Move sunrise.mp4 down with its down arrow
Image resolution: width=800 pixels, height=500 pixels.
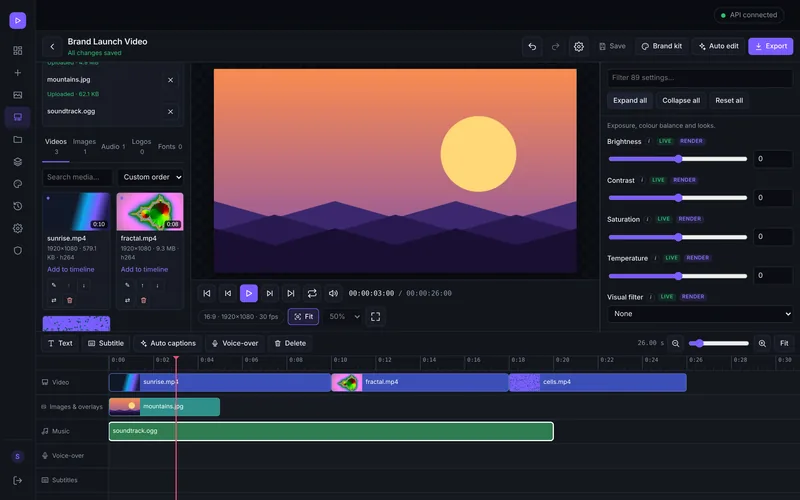(x=84, y=285)
